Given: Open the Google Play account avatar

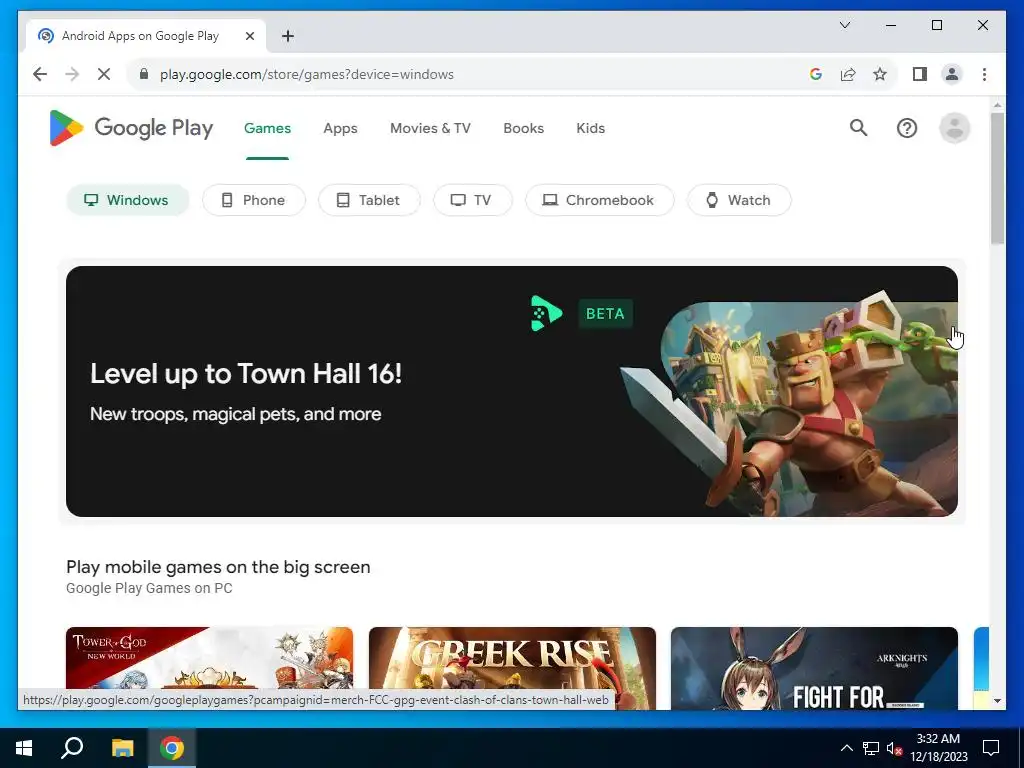Looking at the screenshot, I should 954,128.
